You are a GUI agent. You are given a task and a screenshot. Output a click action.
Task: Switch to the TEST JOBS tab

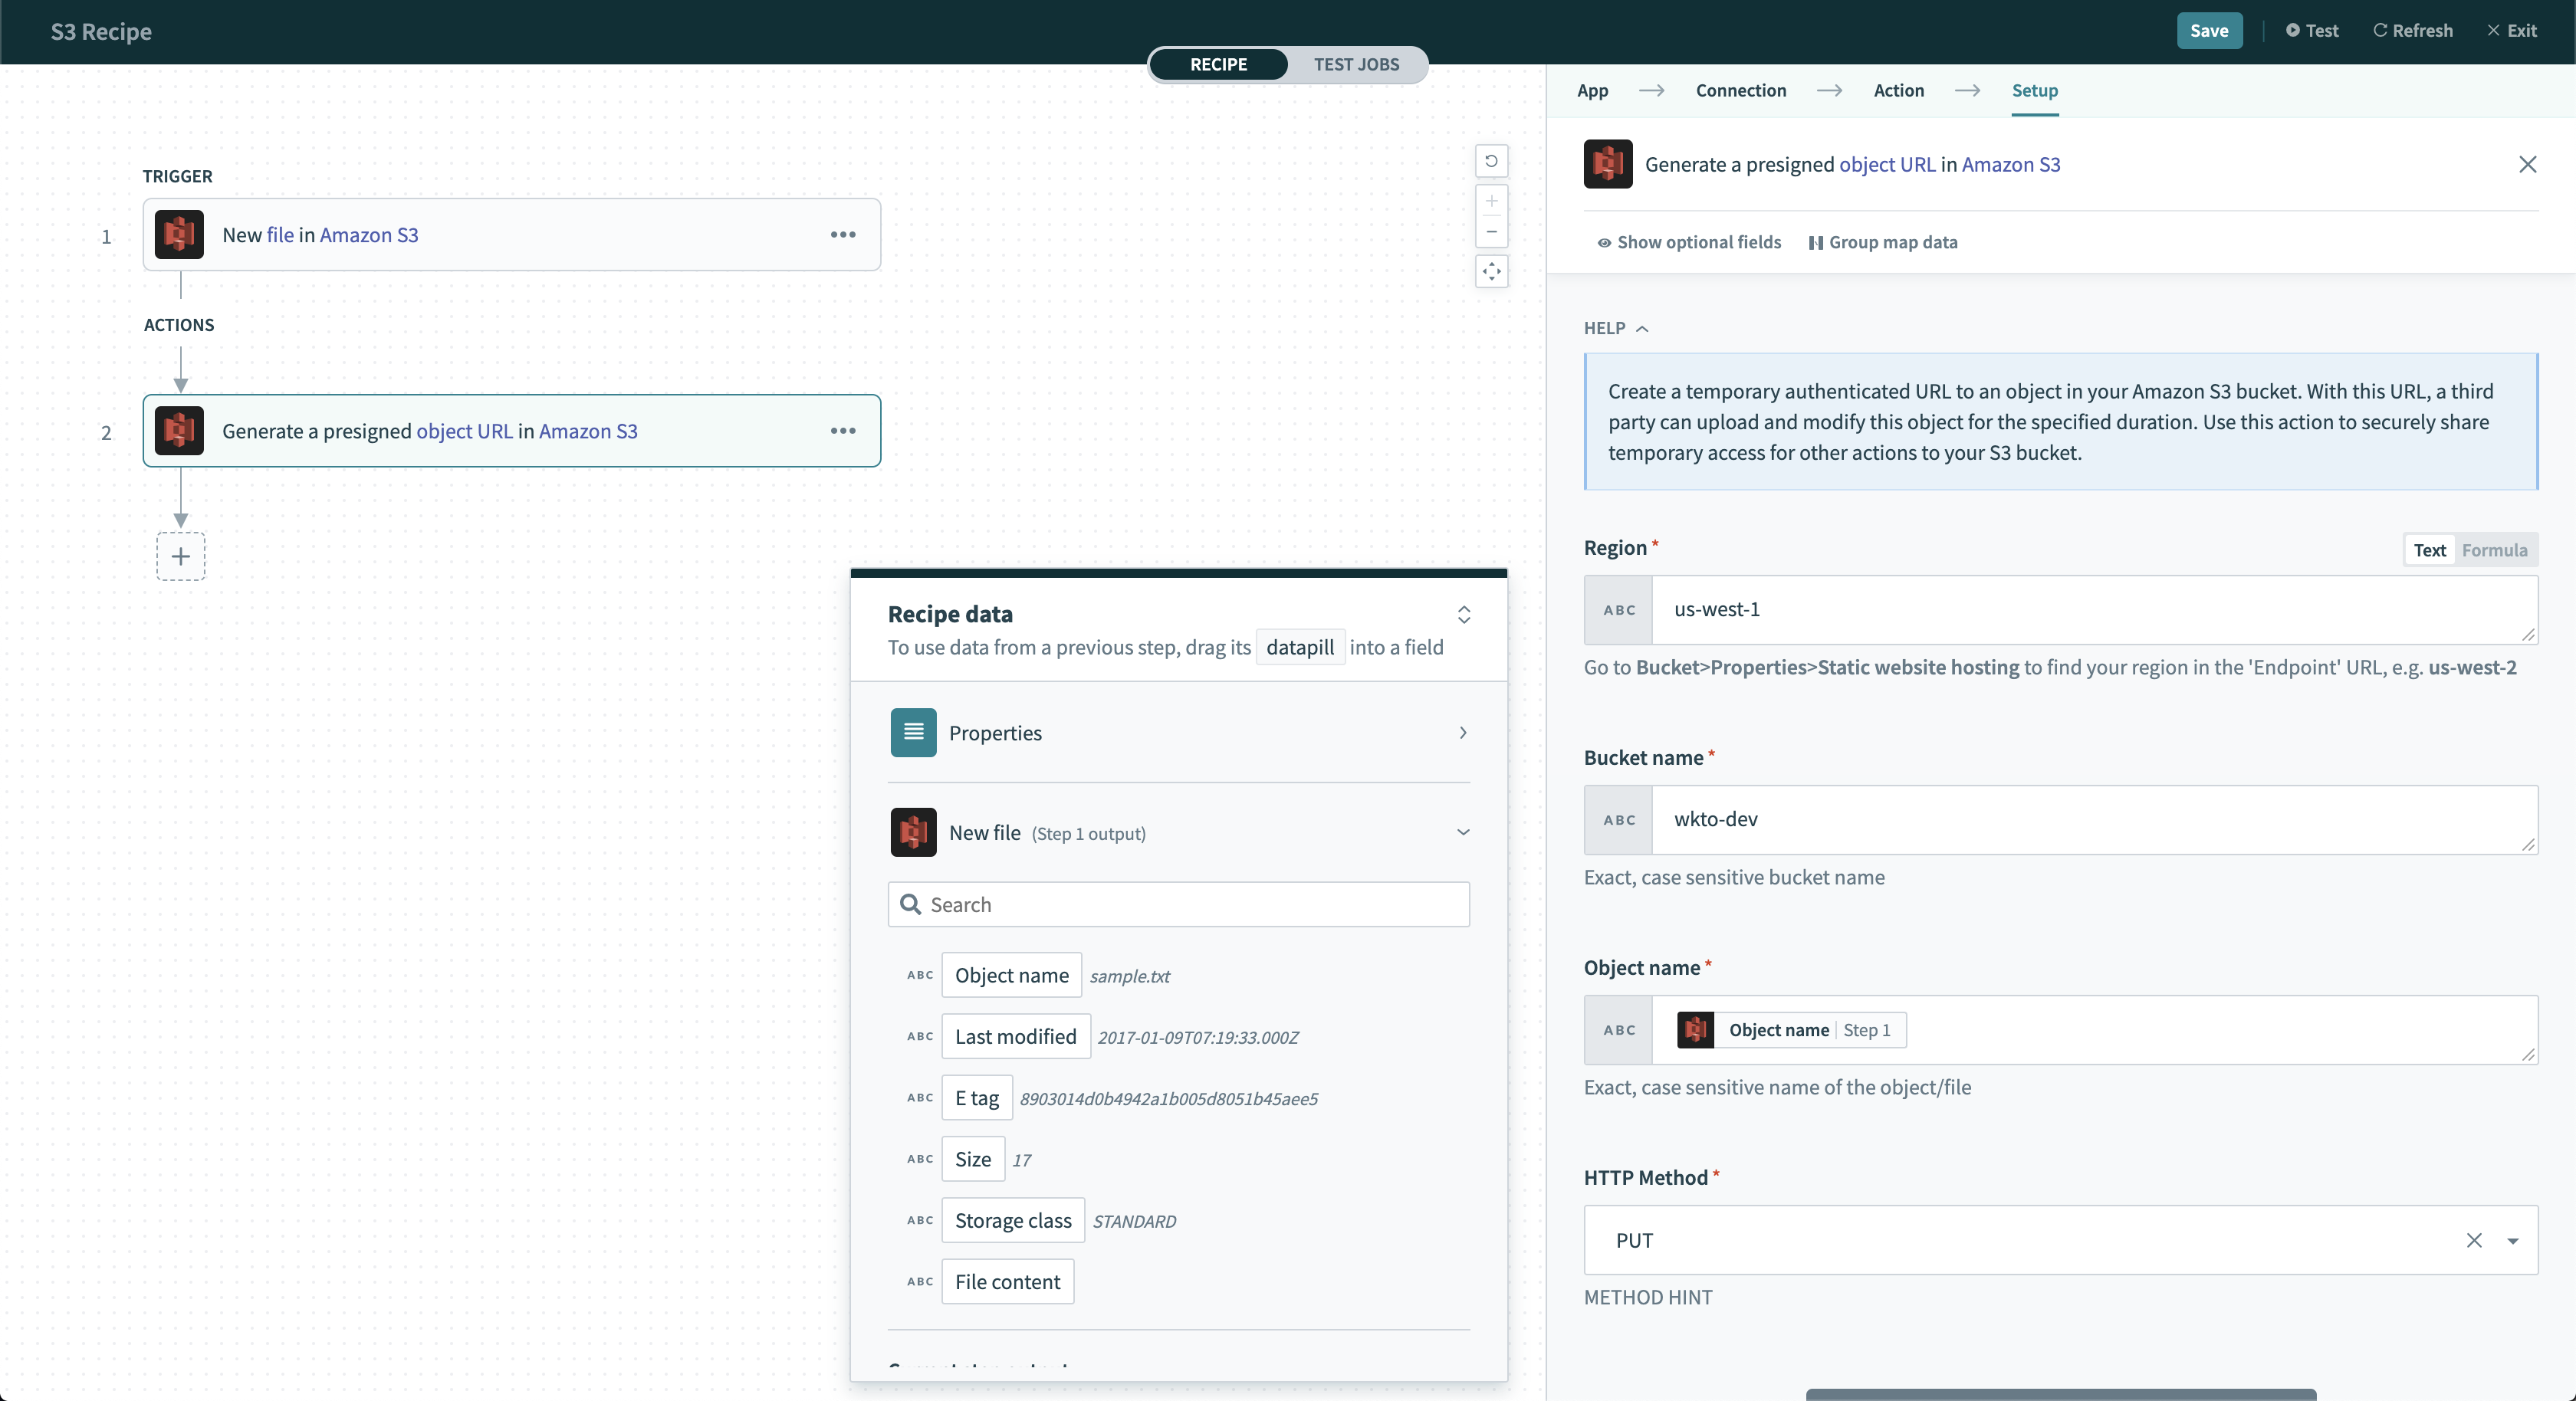click(1355, 64)
